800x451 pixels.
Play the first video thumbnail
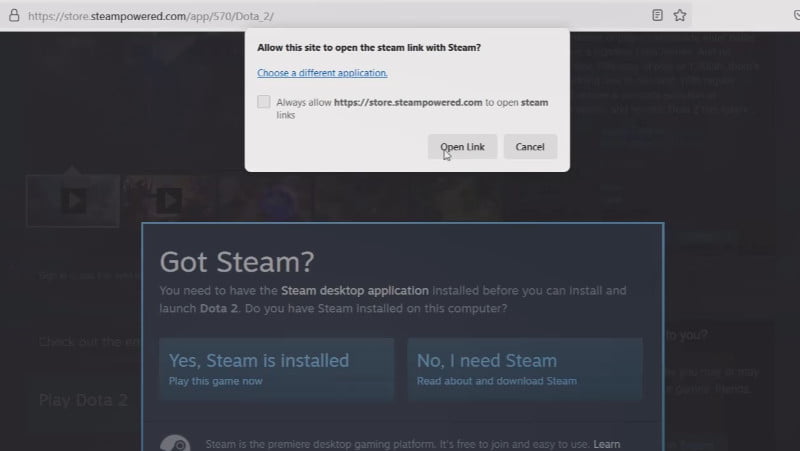[73, 201]
